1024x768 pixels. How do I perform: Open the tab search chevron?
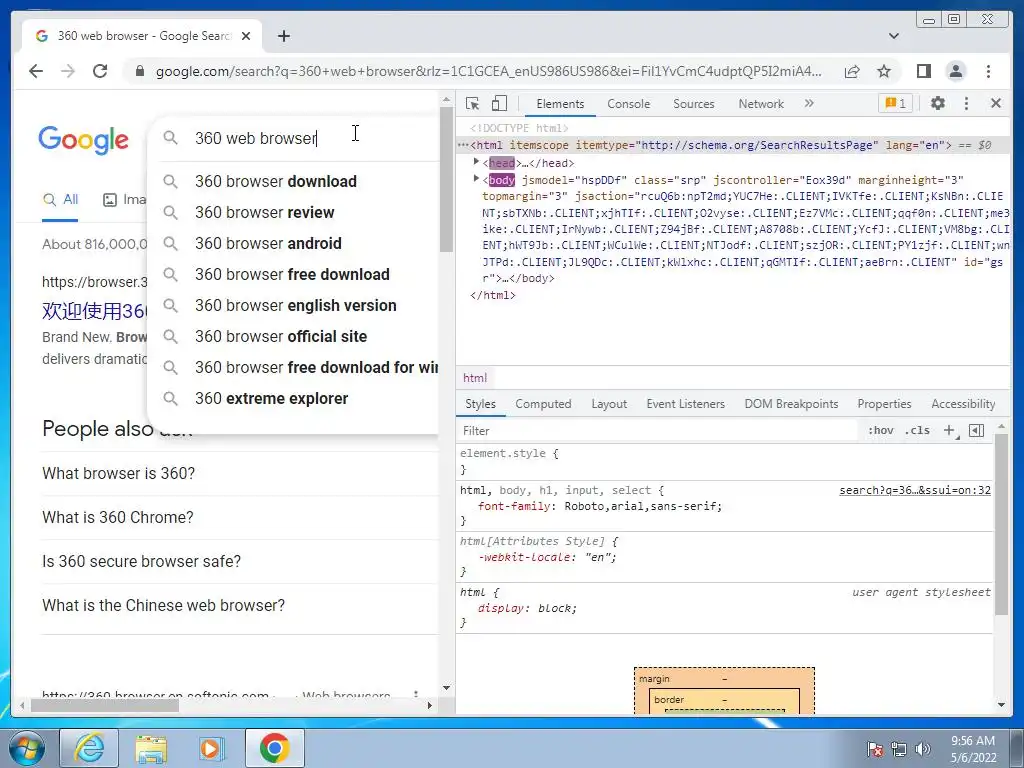pyautogui.click(x=894, y=36)
